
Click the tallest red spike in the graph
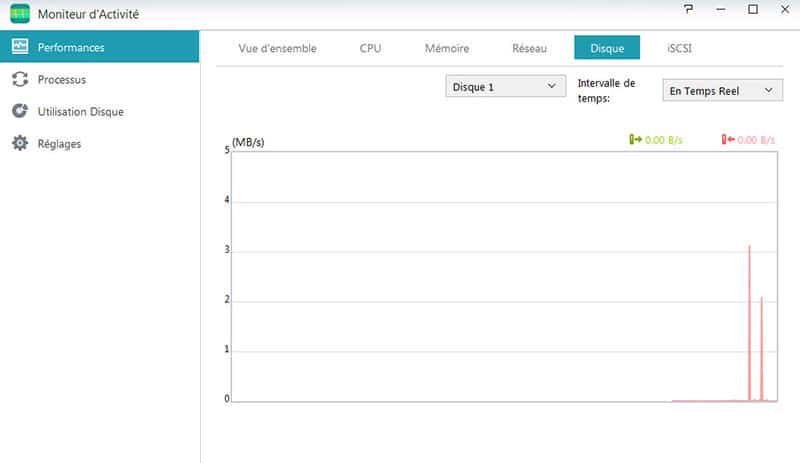coord(749,322)
